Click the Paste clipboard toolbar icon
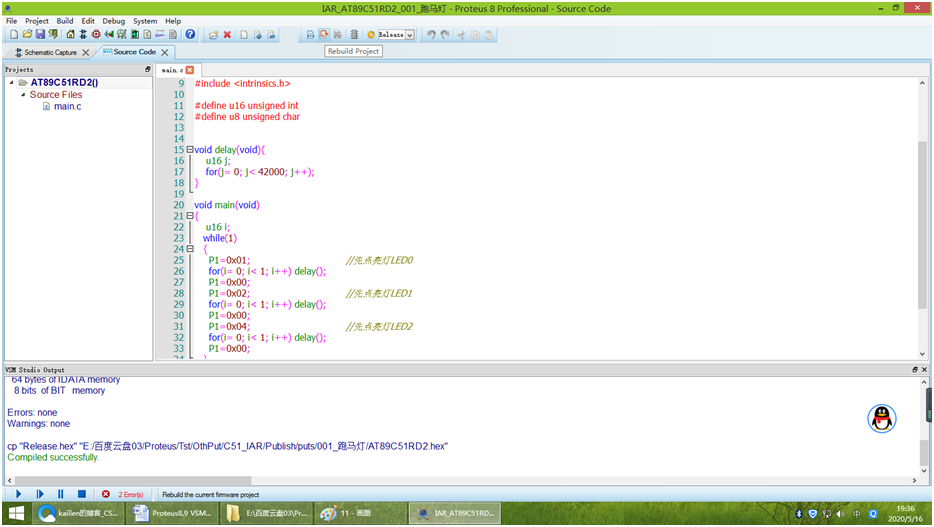The image size is (934, 527). (x=488, y=35)
